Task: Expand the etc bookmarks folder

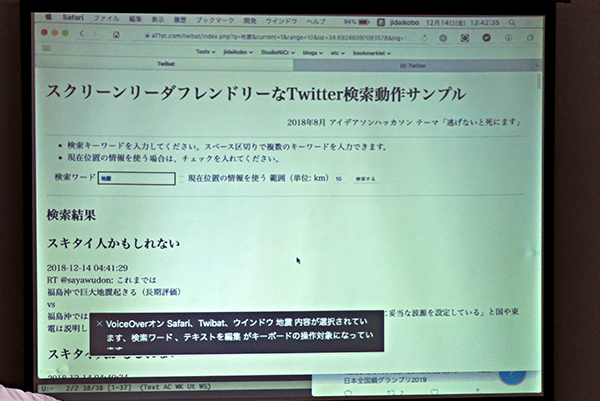Action: [x=338, y=53]
